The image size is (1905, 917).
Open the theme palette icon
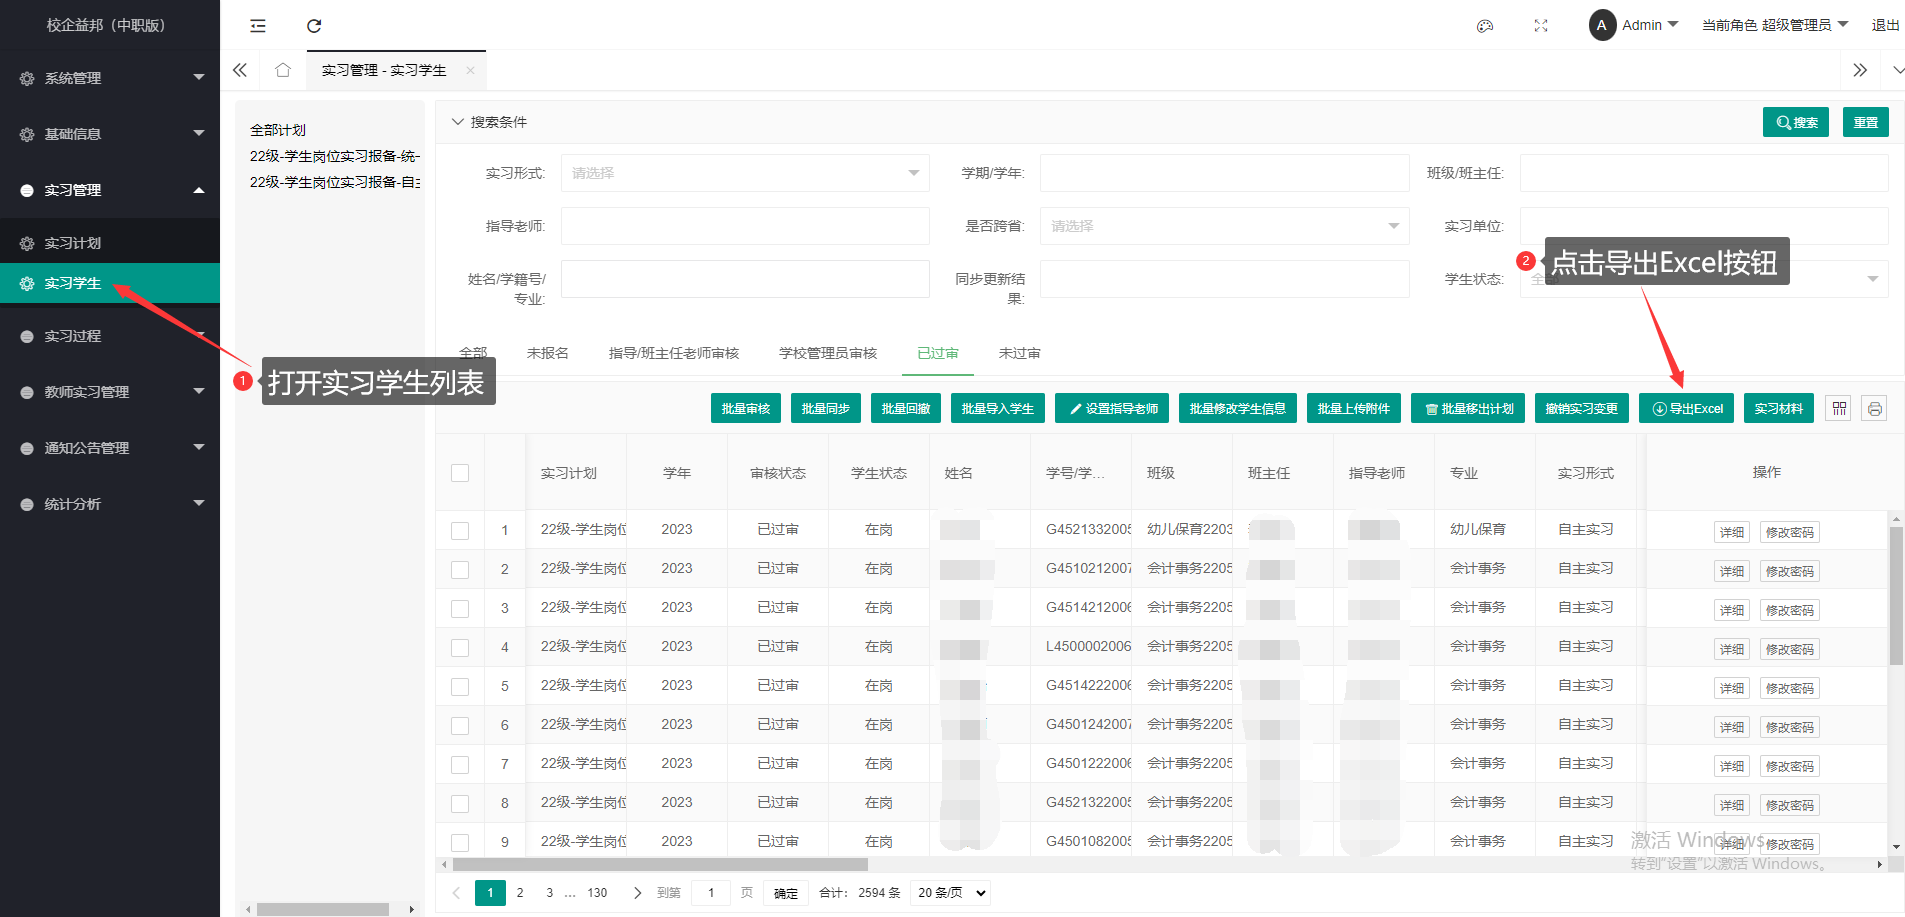point(1485,26)
